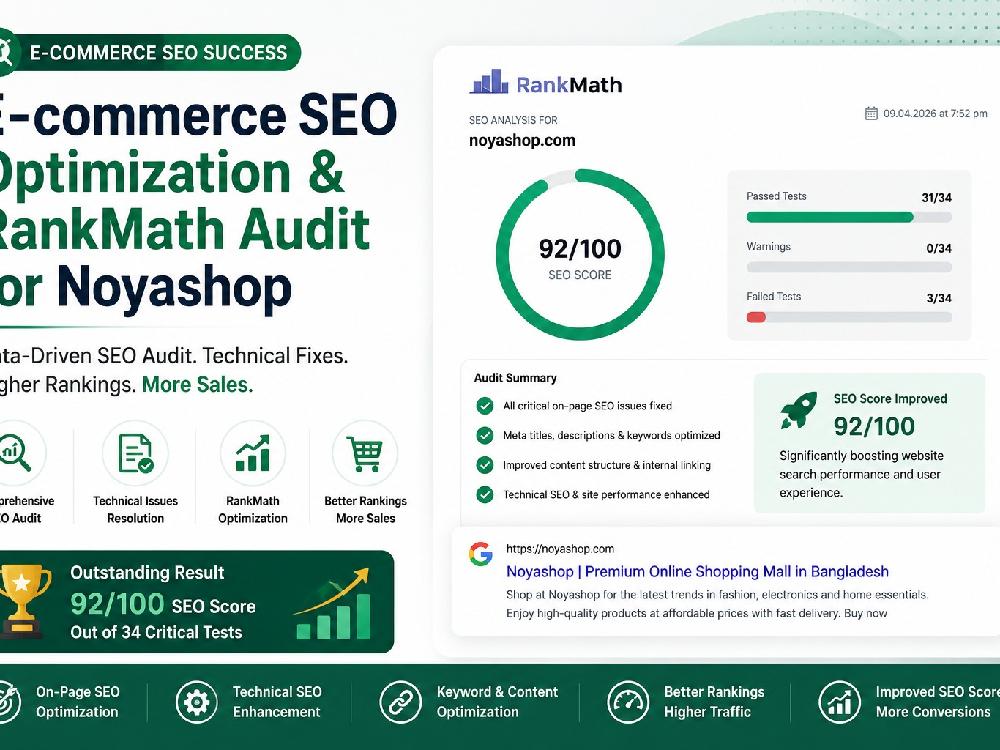The width and height of the screenshot is (1000, 750).
Task: Click the rocket icon beside SEO Score Improved
Action: click(798, 410)
